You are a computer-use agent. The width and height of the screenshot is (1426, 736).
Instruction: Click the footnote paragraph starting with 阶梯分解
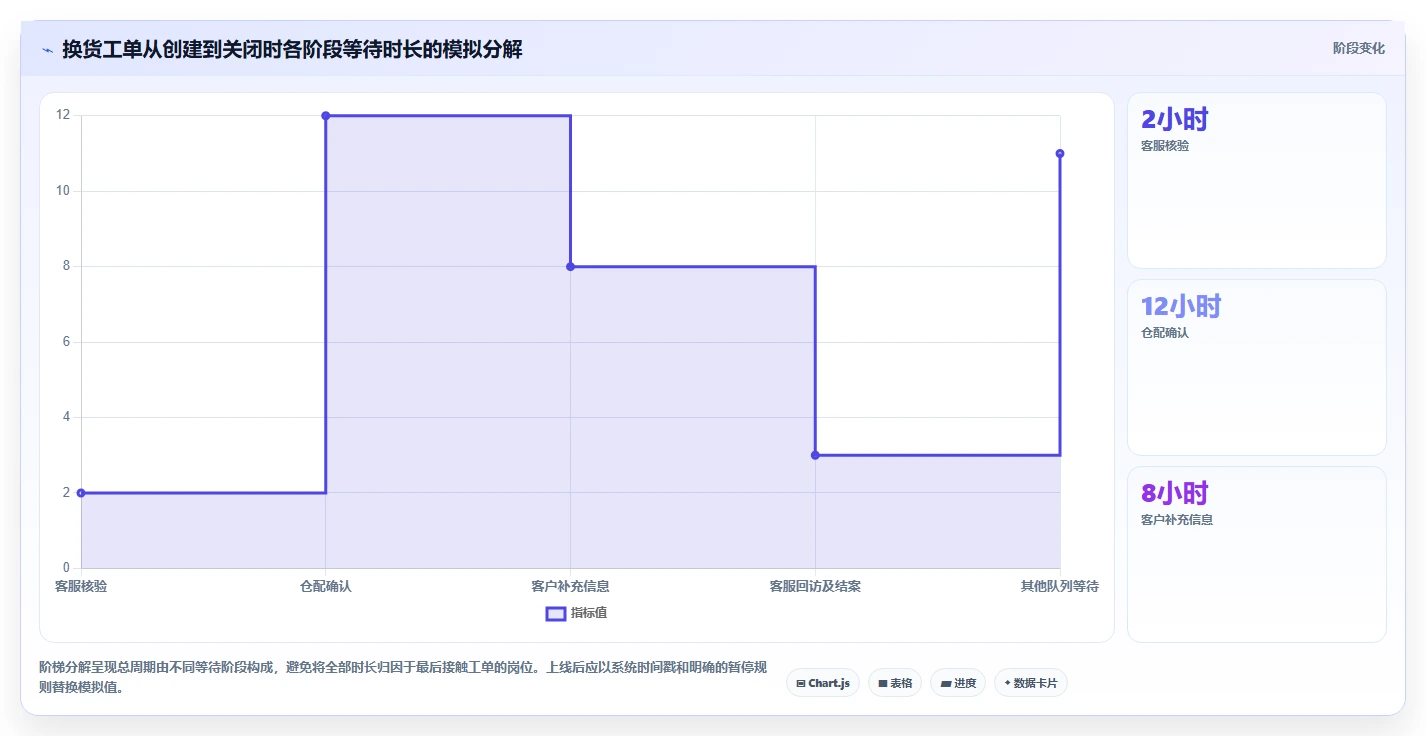[403, 677]
